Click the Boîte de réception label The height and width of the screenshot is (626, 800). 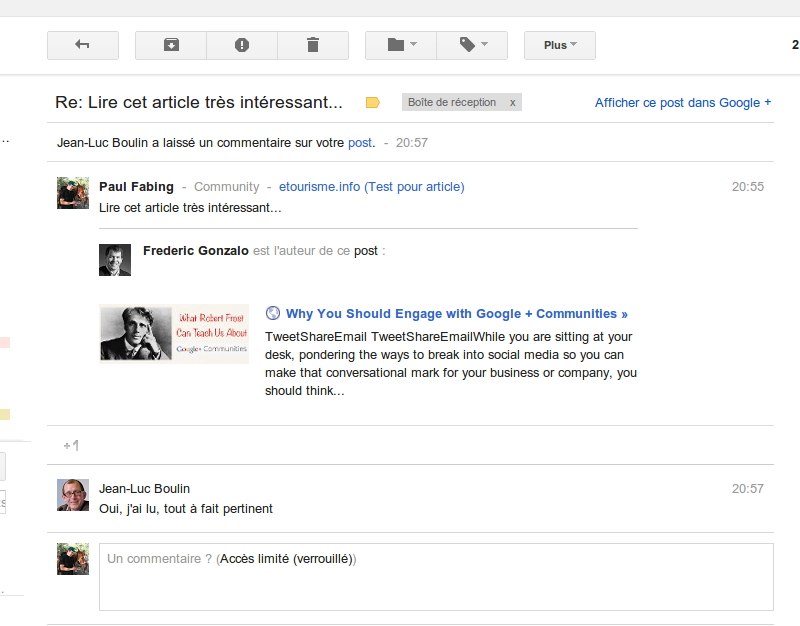click(x=452, y=103)
